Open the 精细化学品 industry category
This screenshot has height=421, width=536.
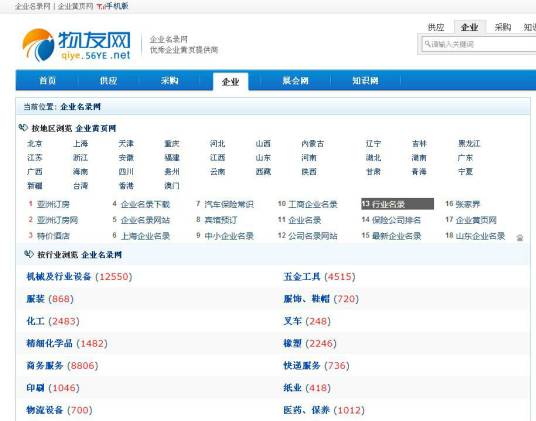[x=50, y=343]
